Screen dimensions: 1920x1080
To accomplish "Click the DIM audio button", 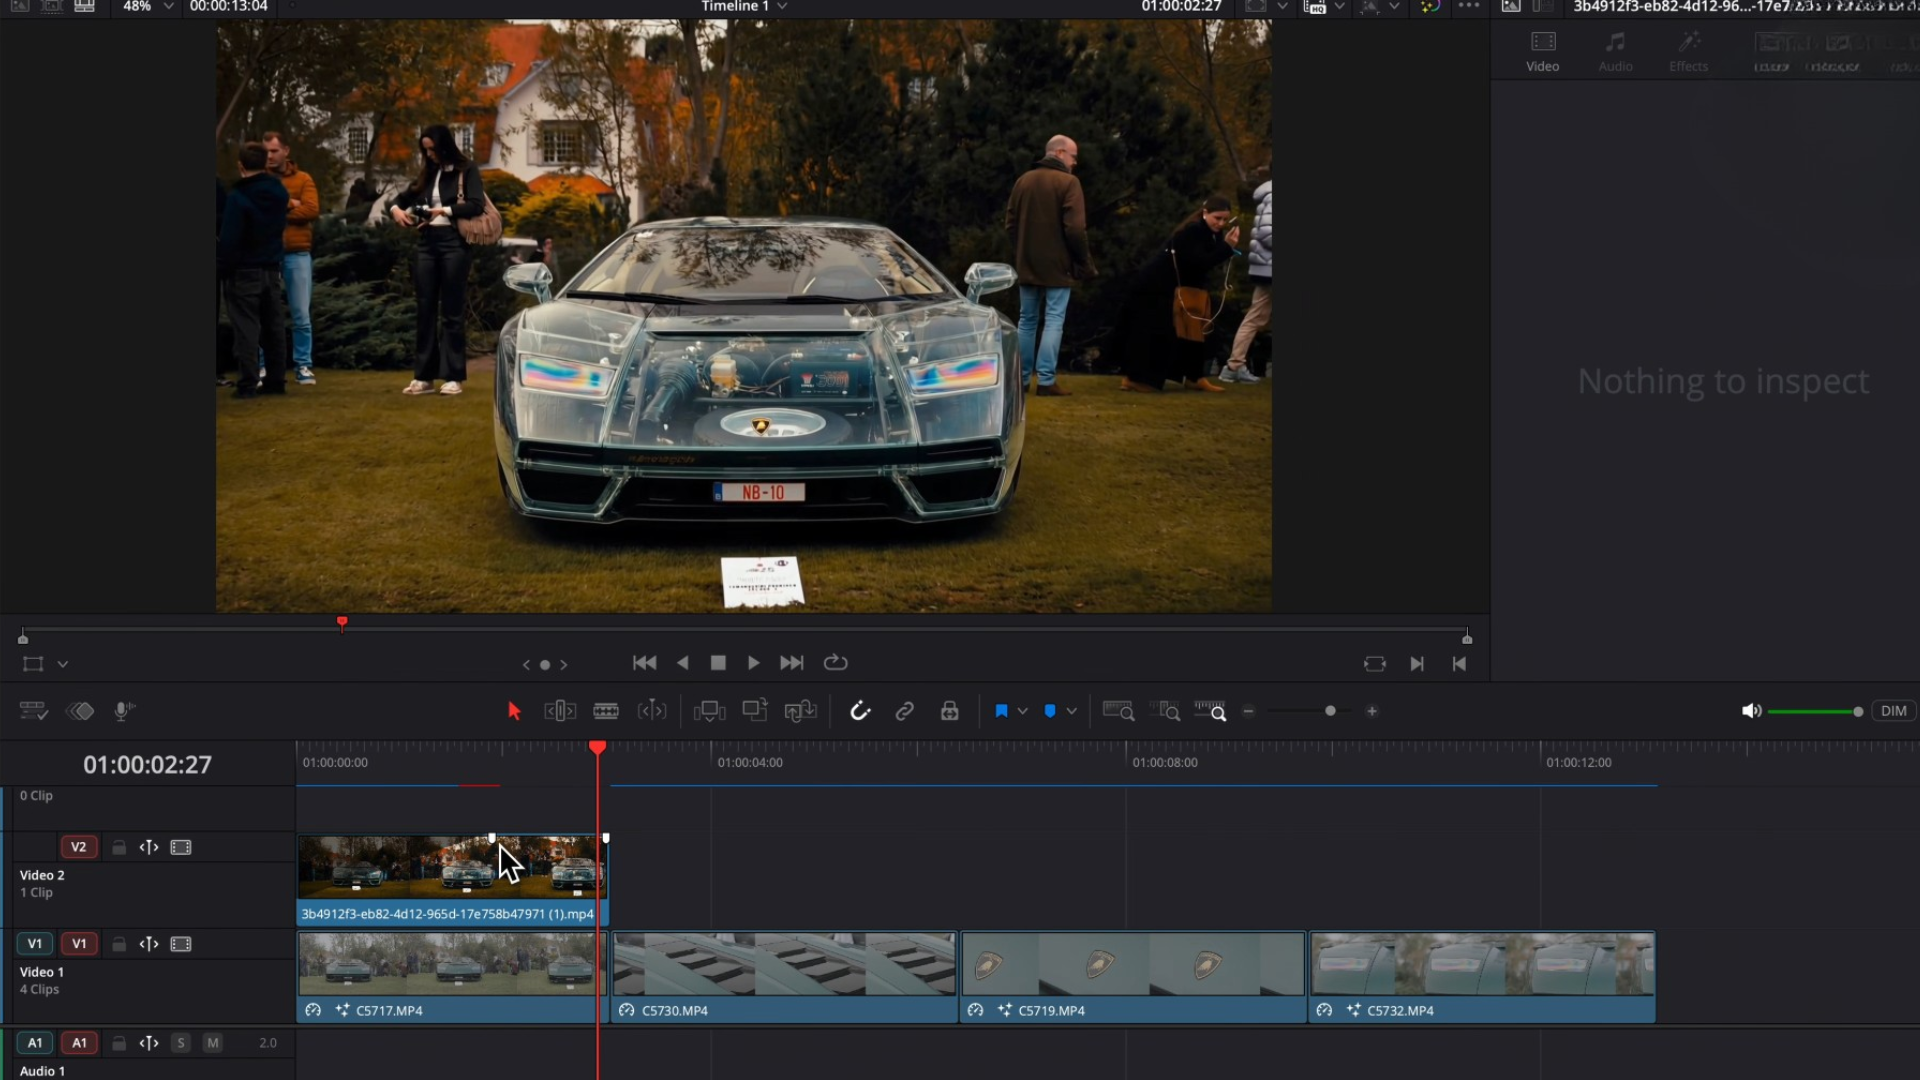I will pos(1893,711).
